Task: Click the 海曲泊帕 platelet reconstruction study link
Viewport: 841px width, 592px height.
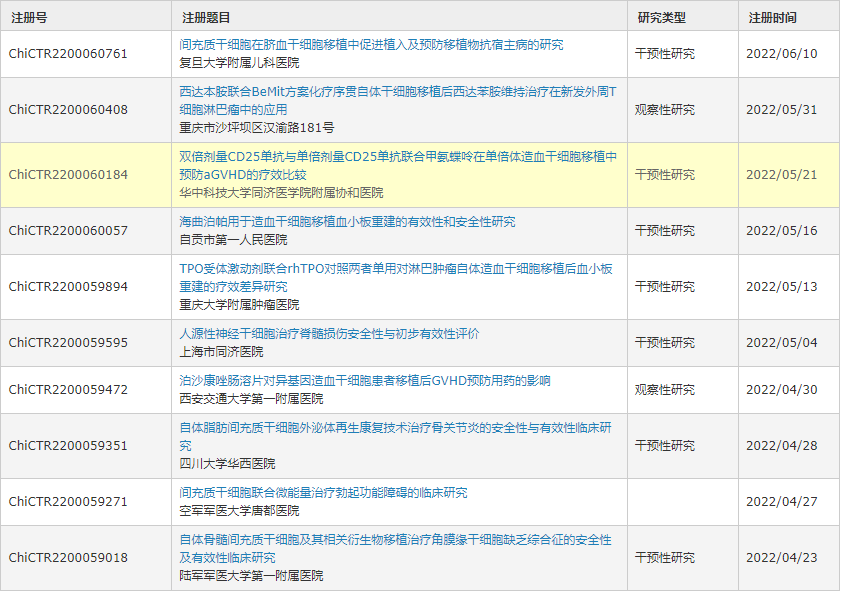Action: click(347, 222)
